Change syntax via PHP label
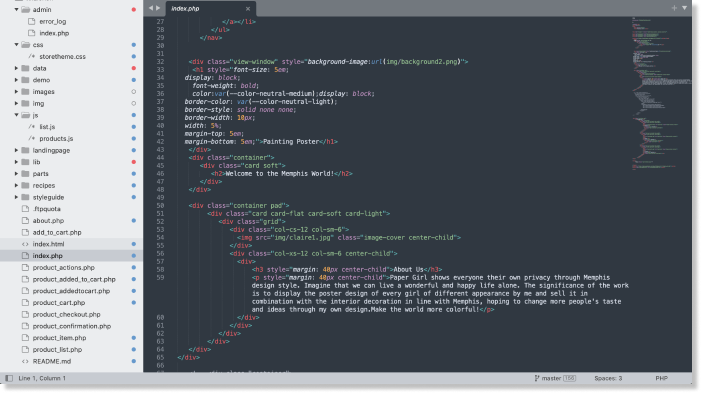 (662, 378)
